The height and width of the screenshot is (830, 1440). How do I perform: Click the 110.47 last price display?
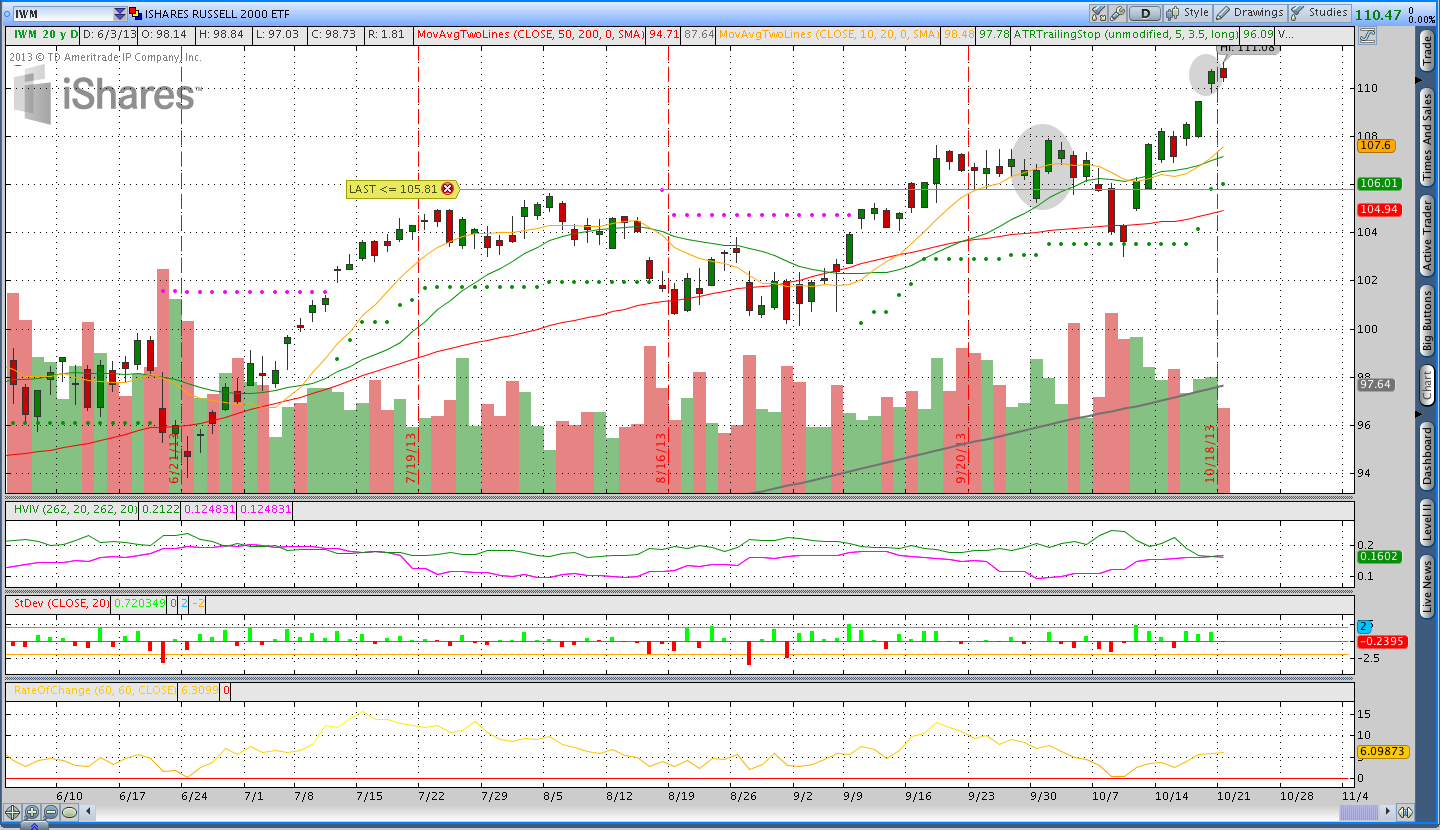[x=1380, y=14]
